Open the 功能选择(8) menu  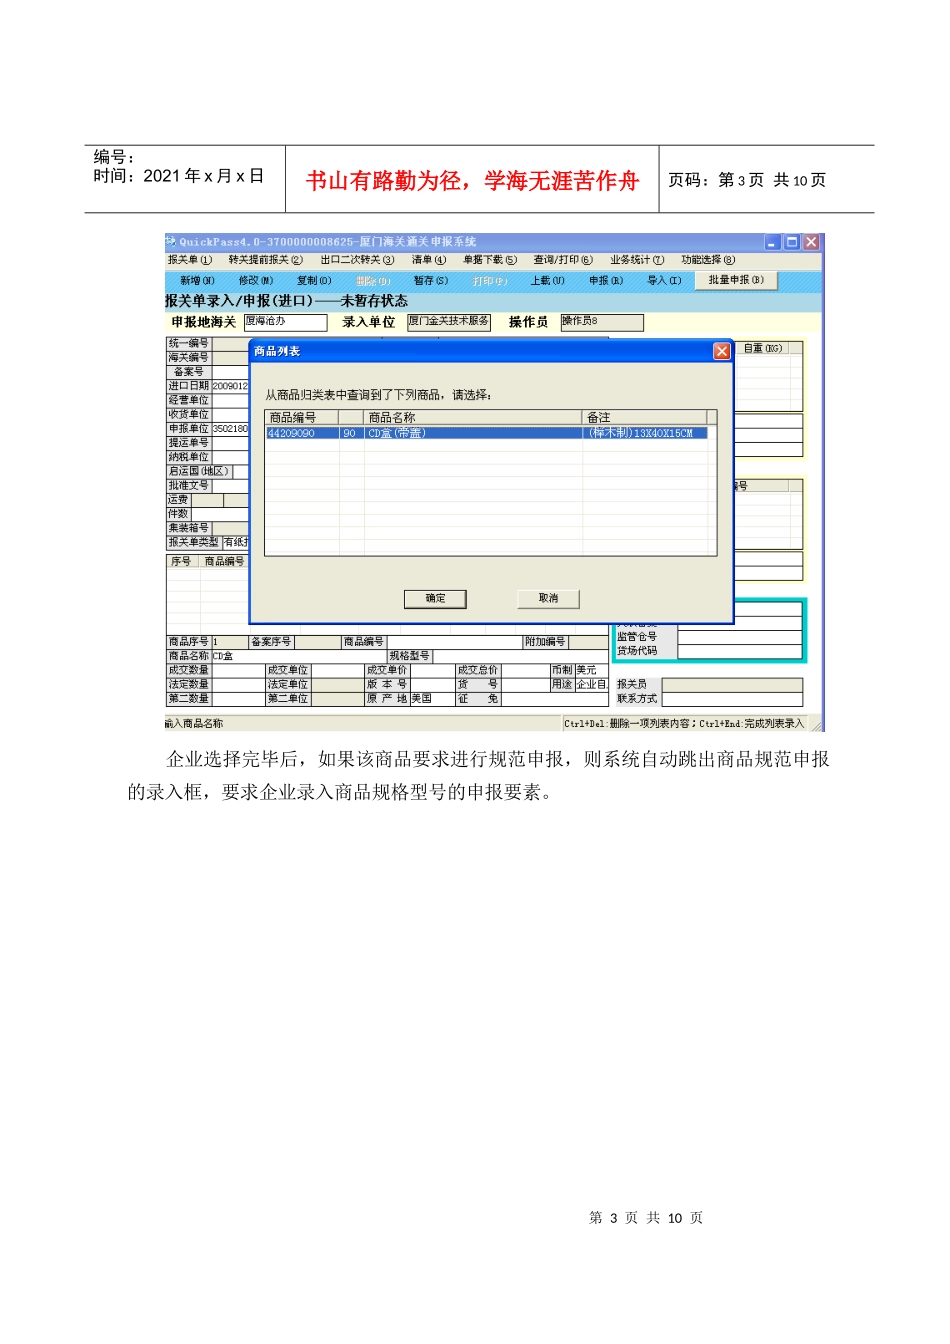[708, 260]
